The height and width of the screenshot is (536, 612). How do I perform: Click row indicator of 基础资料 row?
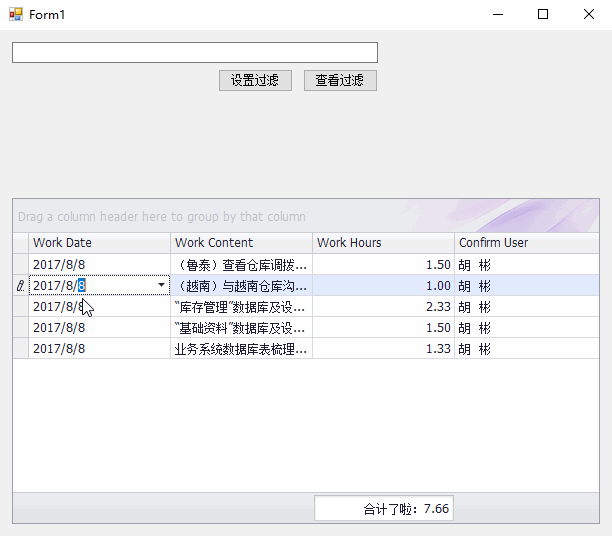[21, 328]
